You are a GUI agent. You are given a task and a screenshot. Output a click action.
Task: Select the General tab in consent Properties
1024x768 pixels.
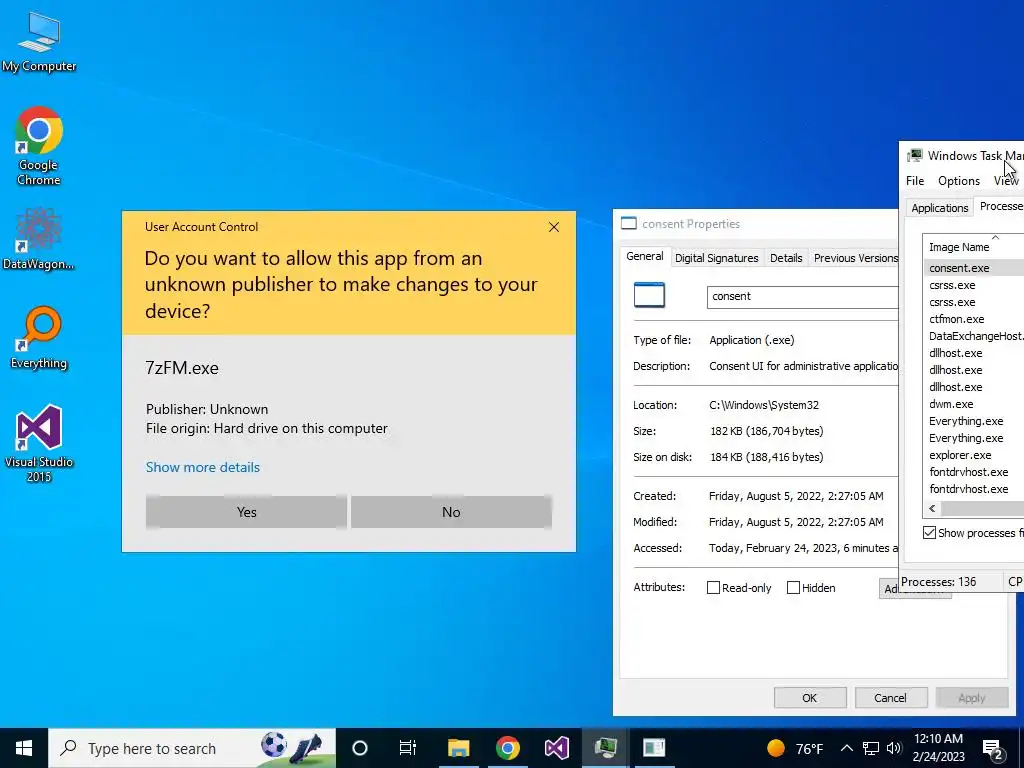click(645, 257)
